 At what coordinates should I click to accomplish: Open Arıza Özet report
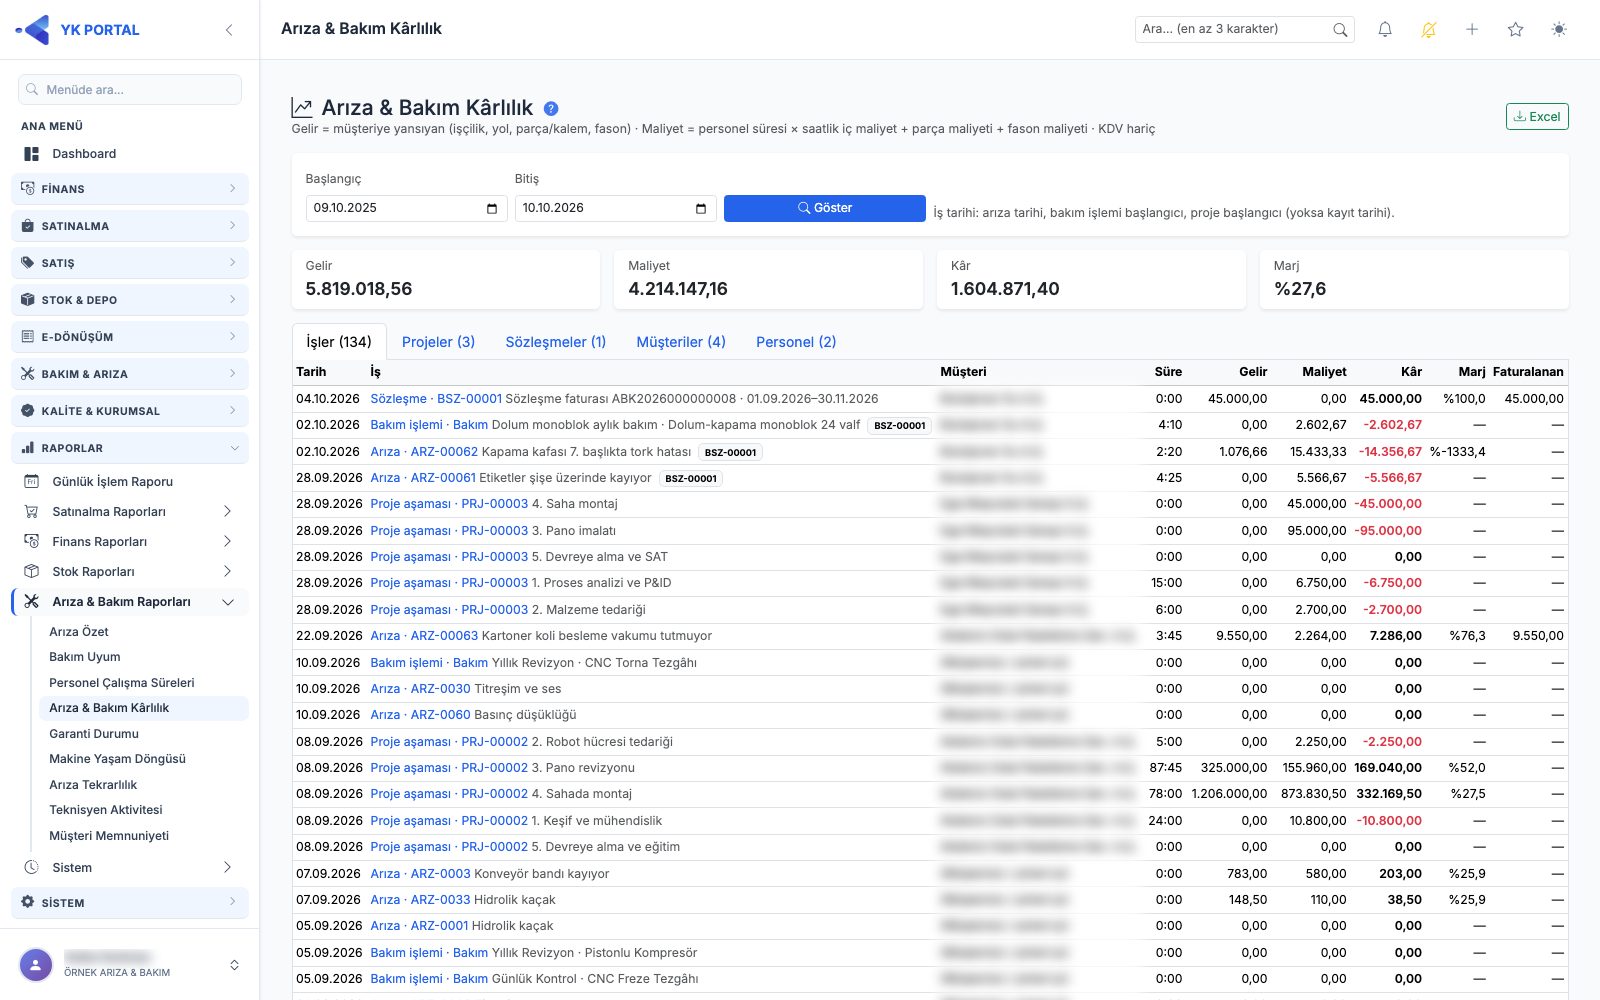(x=79, y=632)
